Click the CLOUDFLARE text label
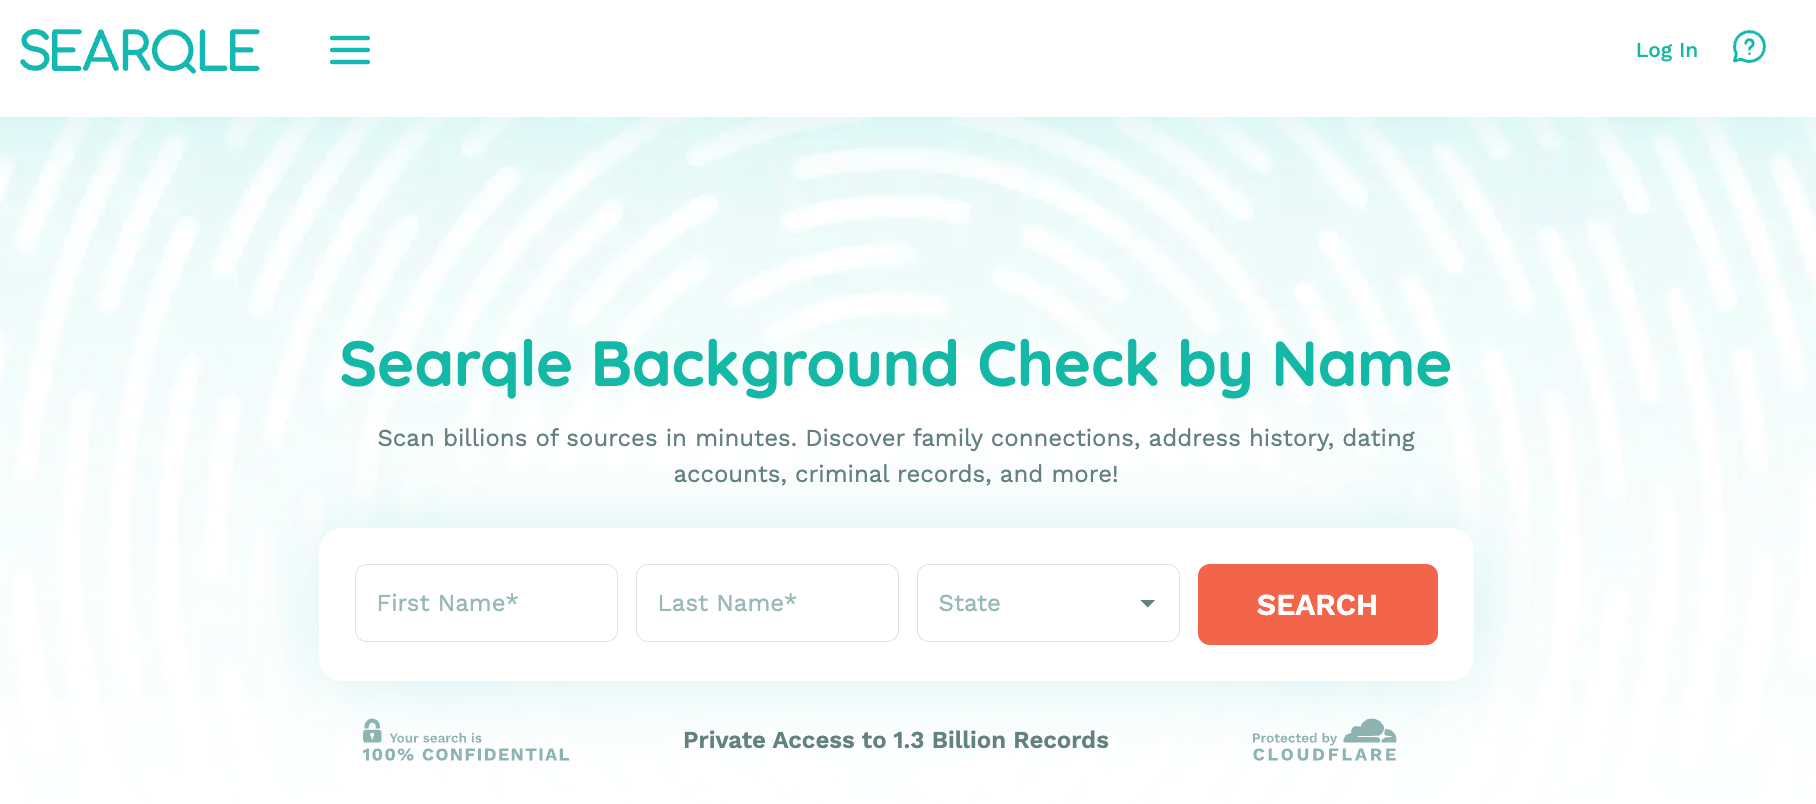The height and width of the screenshot is (804, 1816). coord(1325,755)
